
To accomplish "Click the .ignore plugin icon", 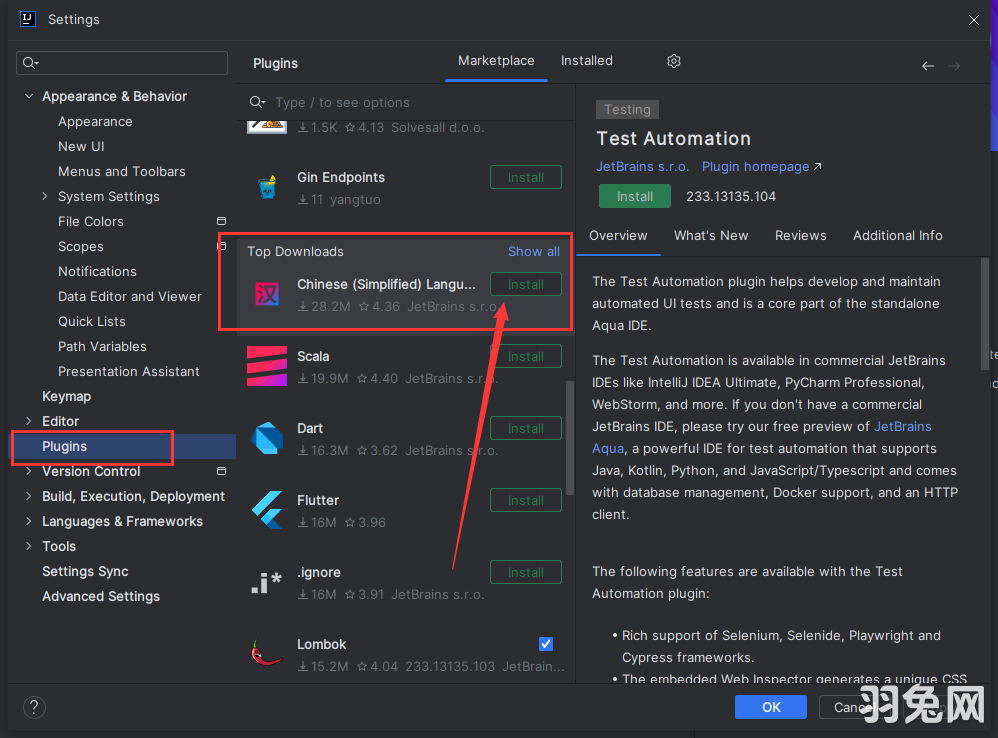I will [267, 582].
